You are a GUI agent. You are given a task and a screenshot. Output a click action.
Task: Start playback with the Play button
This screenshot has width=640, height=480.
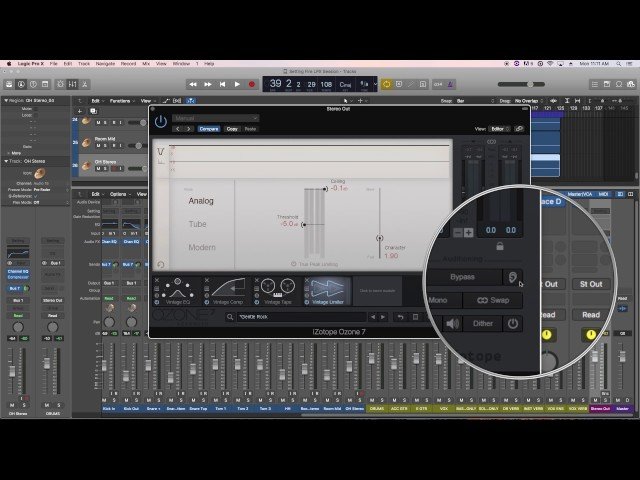pyautogui.click(x=237, y=84)
